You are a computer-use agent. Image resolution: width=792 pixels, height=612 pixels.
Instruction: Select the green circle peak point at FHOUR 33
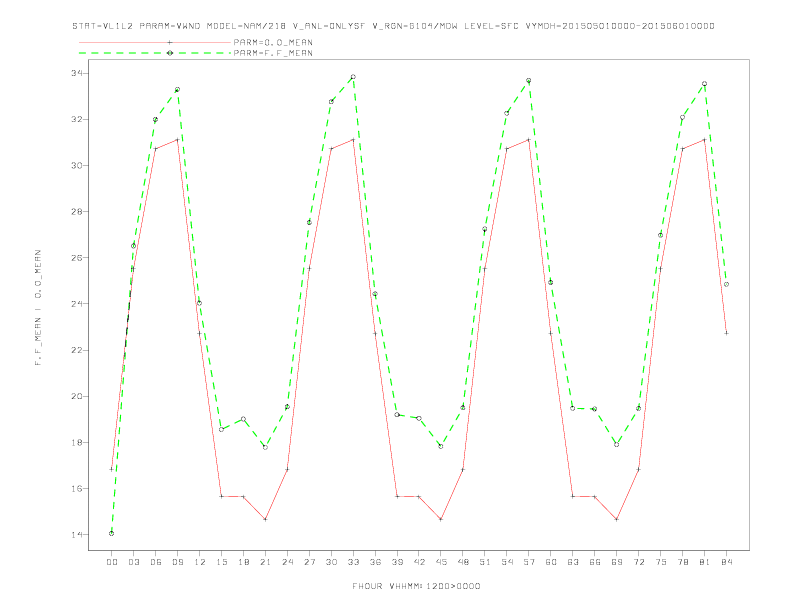pyautogui.click(x=353, y=77)
